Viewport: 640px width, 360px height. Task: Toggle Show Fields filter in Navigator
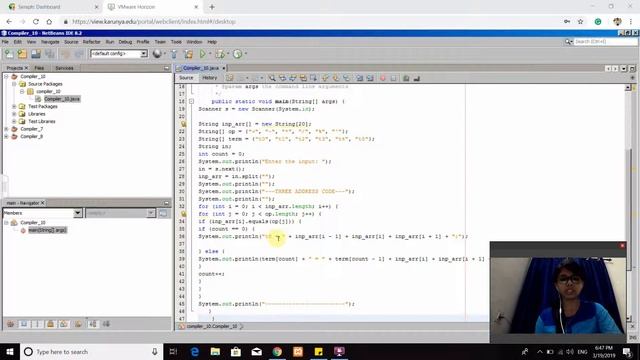point(24,324)
